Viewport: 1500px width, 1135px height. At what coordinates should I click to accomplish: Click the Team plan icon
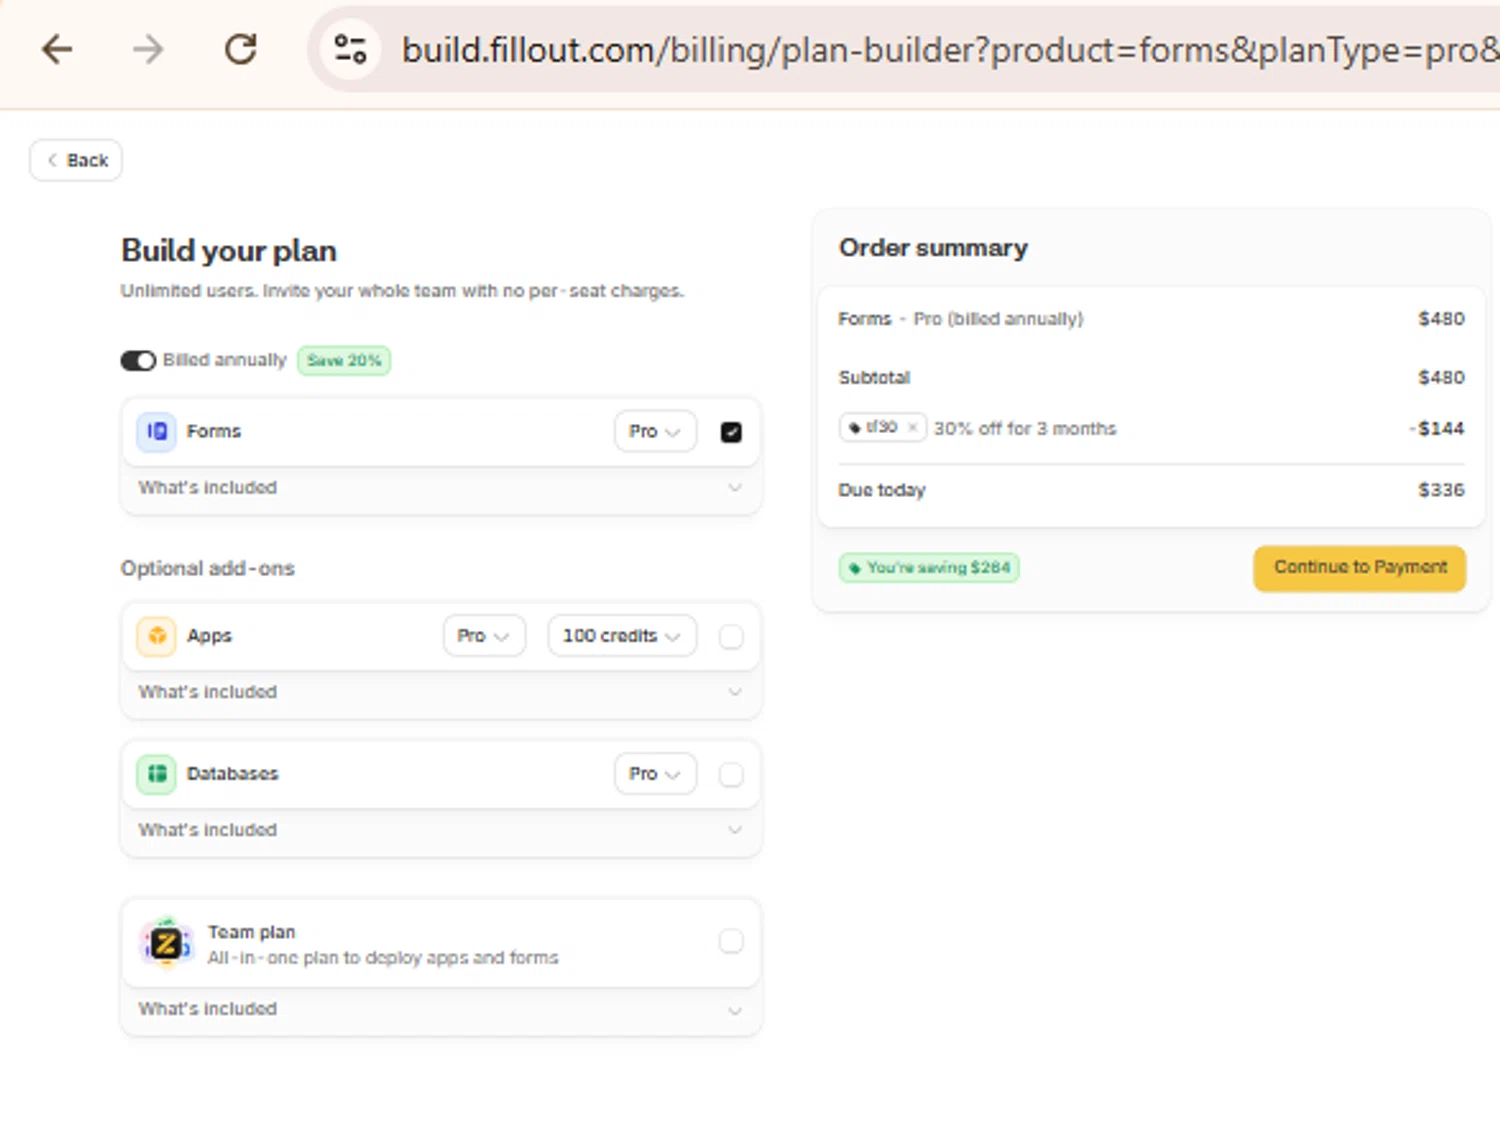[x=166, y=943]
